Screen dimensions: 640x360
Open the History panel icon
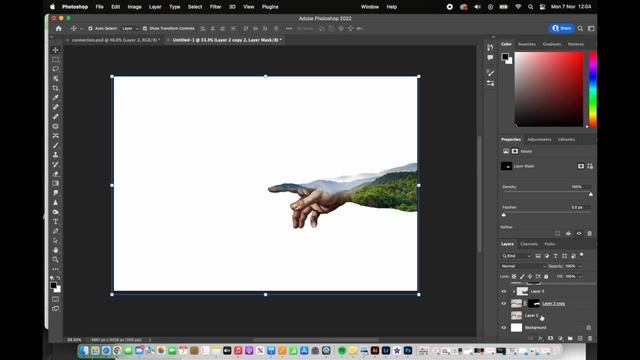point(490,48)
